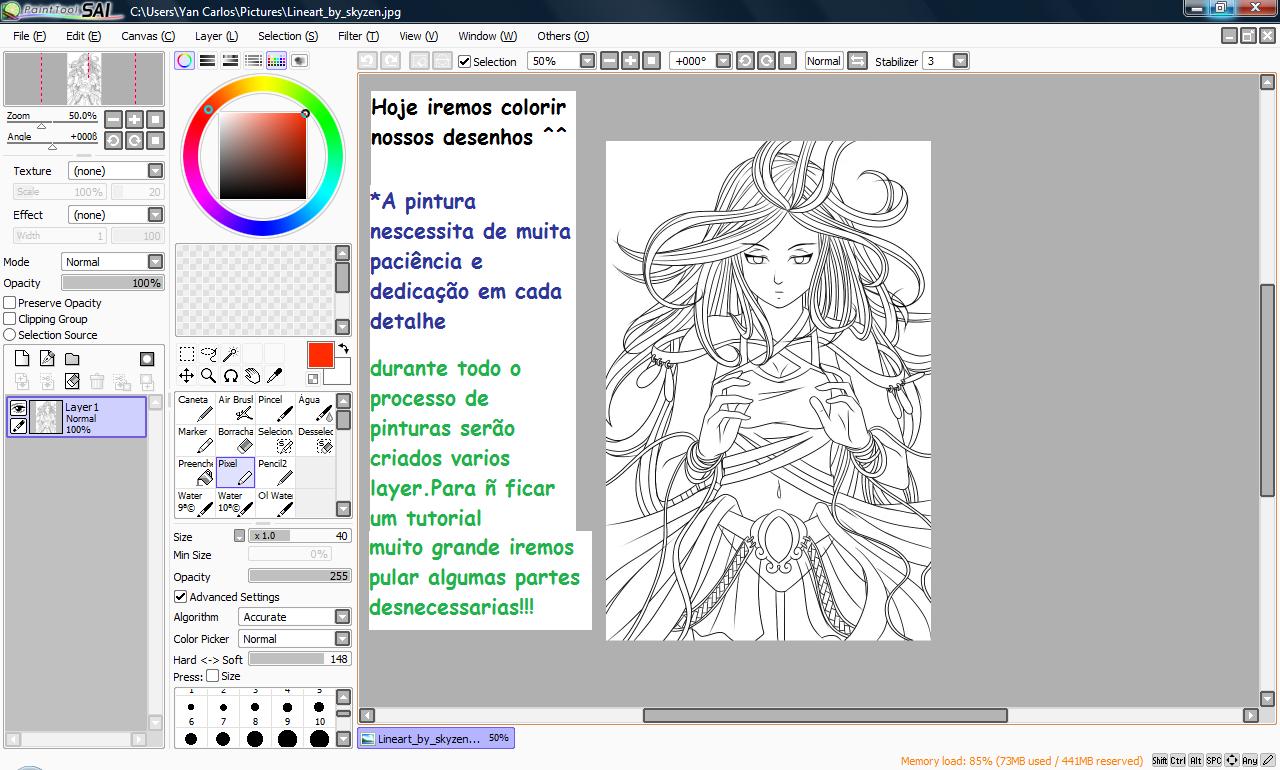Choose the Pencil2 brush
Viewport: 1280px width, 770px height.
tap(275, 472)
